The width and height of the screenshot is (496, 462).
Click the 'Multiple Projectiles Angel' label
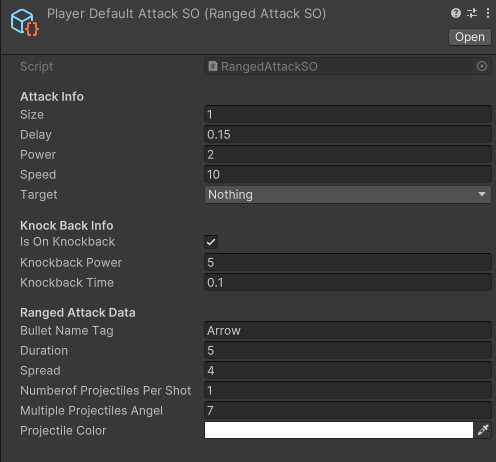91,411
